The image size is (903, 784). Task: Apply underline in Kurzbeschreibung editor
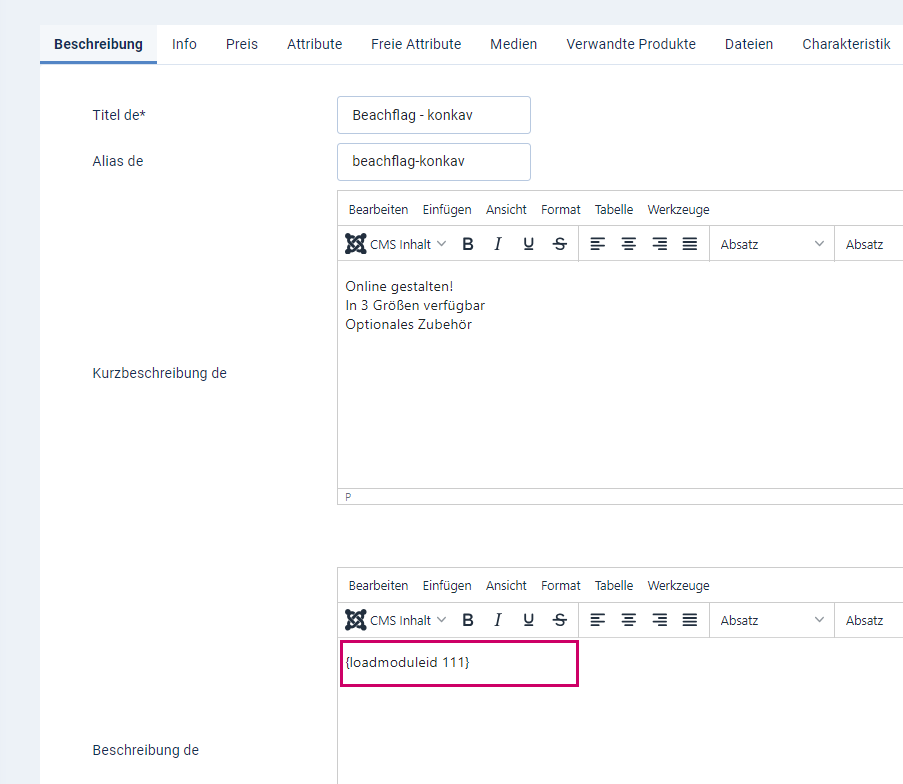529,244
